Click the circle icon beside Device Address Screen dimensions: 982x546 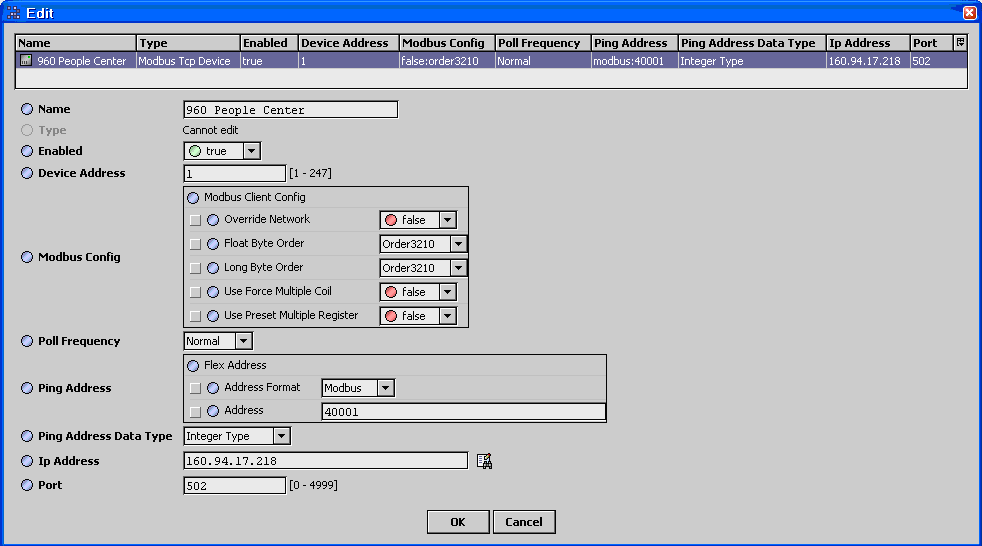[27, 174]
